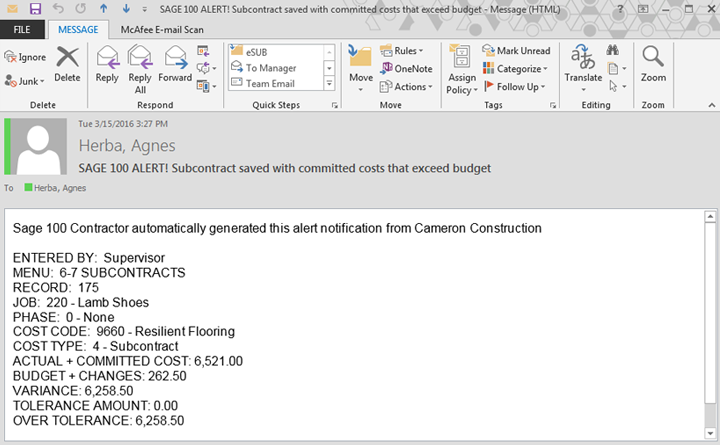Open the FILE tab
The height and width of the screenshot is (445, 720).
point(22,29)
